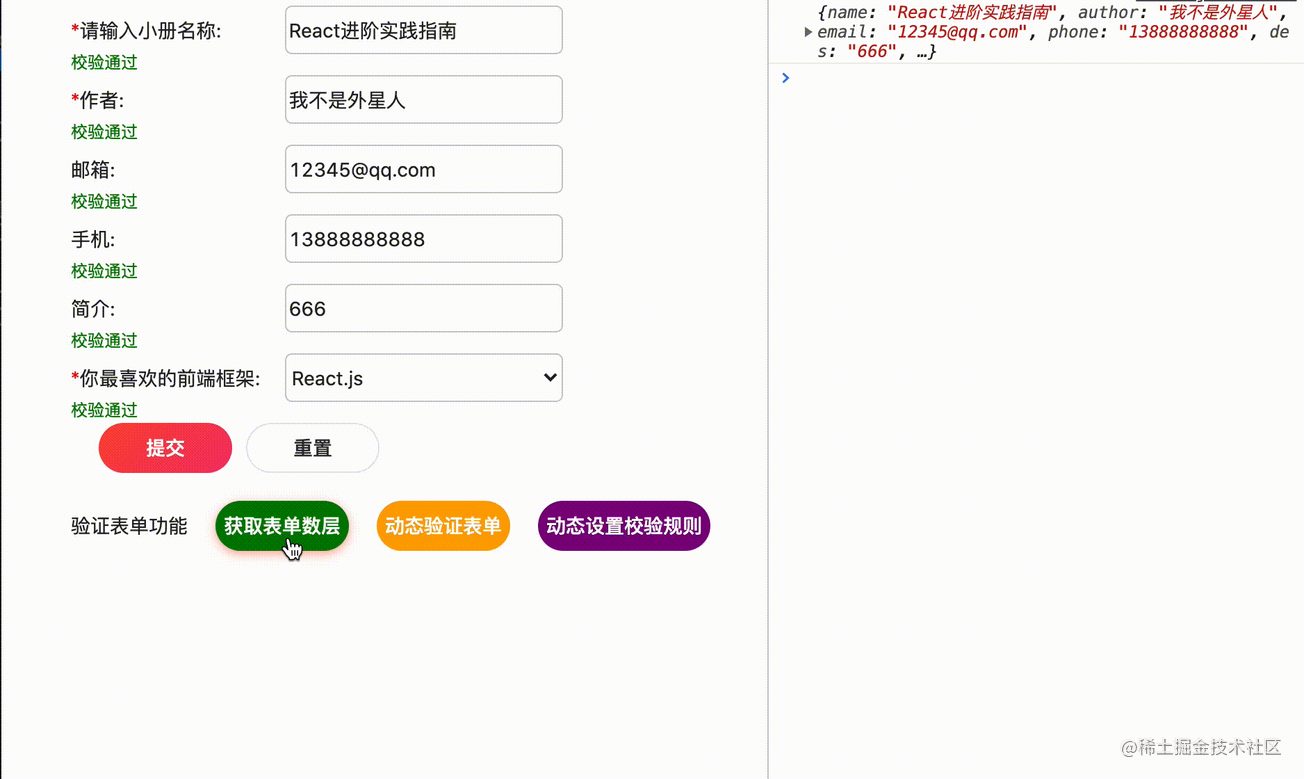Focus the 简介 input containing 666
Screen dimensions: 1304x779
click(x=424, y=309)
